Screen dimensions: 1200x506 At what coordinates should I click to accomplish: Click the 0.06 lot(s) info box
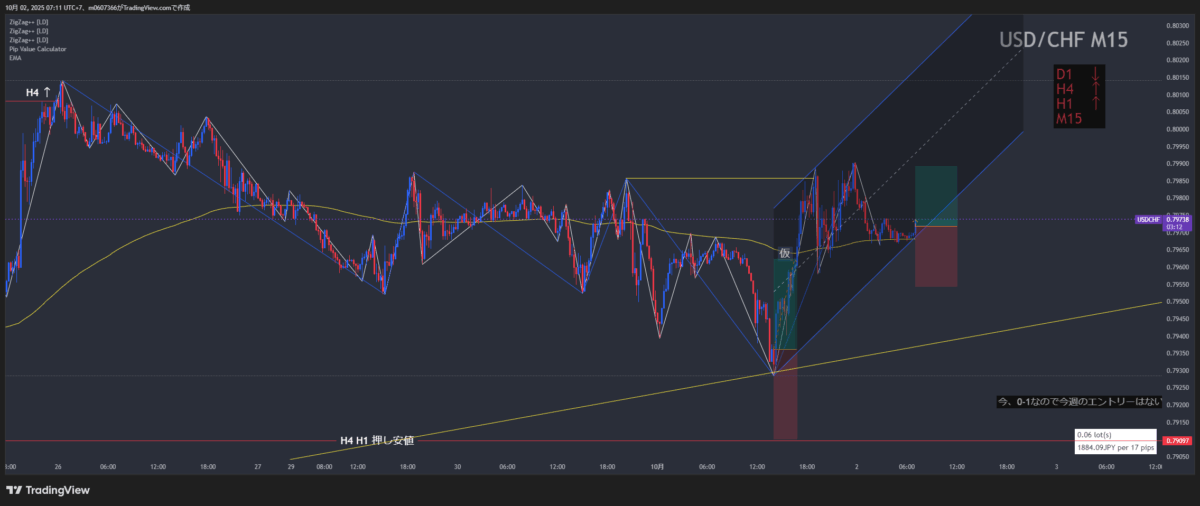point(1114,435)
